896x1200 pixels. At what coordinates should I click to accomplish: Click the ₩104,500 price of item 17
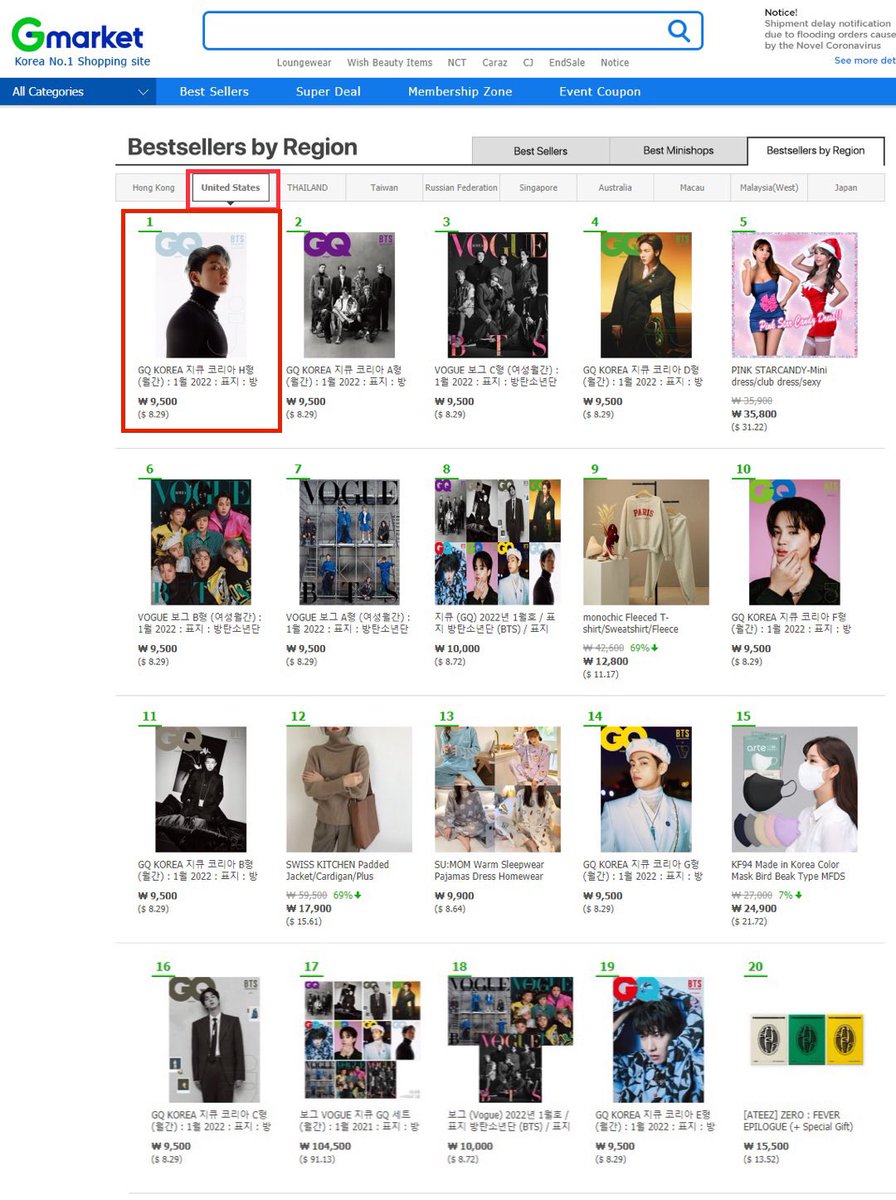[x=325, y=1146]
